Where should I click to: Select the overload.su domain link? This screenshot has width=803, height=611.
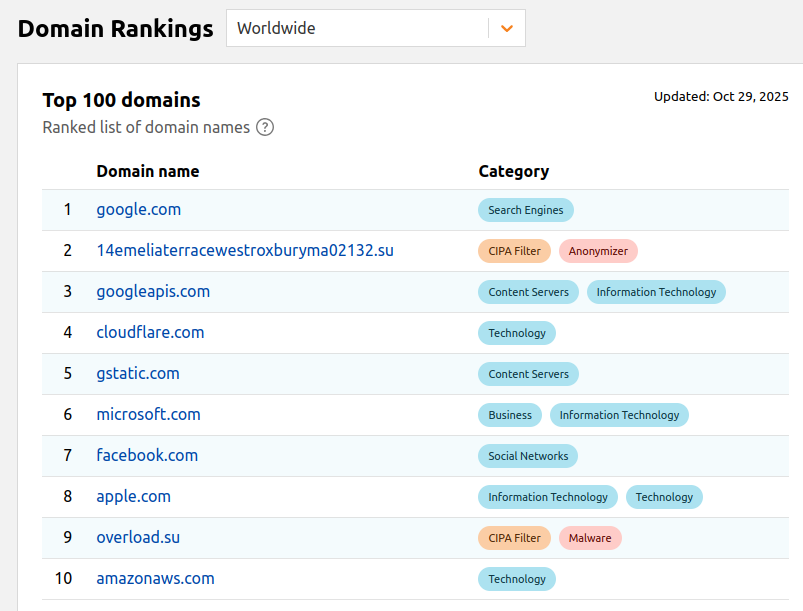[x=138, y=537]
